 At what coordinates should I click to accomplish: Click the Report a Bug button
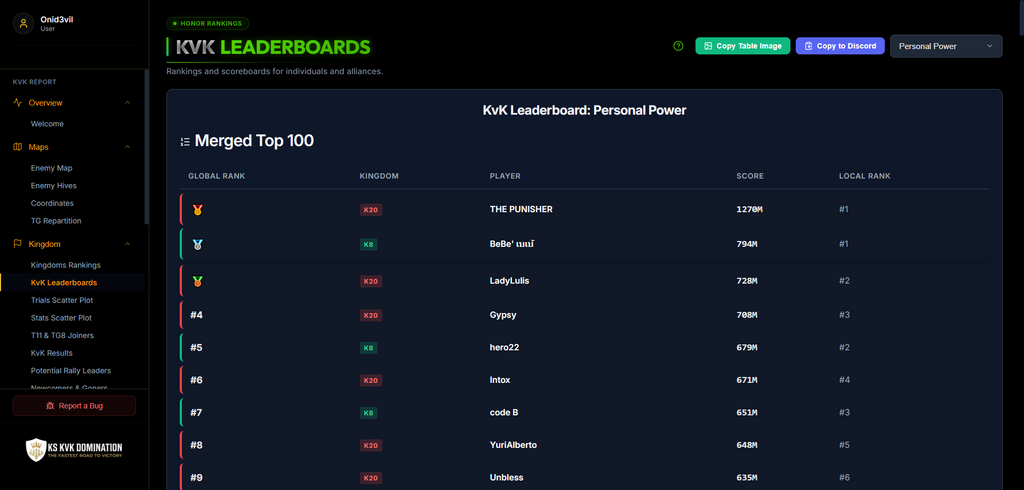coord(74,406)
